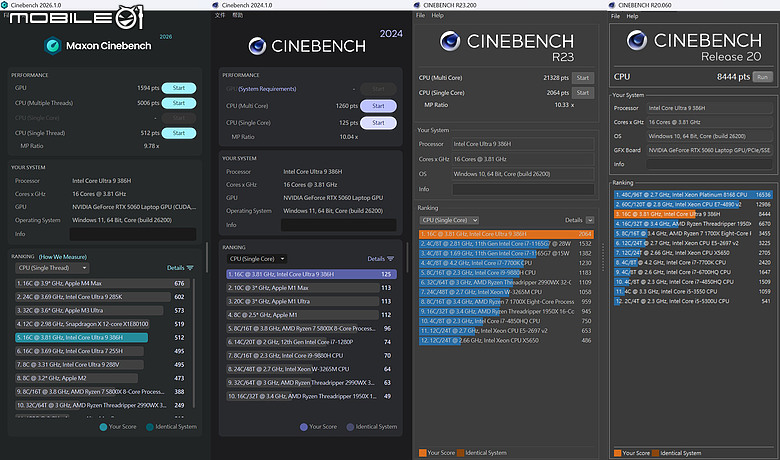The image size is (780, 460).
Task: Select Intel Core i7-1280P ranking row
Action: pos(311,342)
